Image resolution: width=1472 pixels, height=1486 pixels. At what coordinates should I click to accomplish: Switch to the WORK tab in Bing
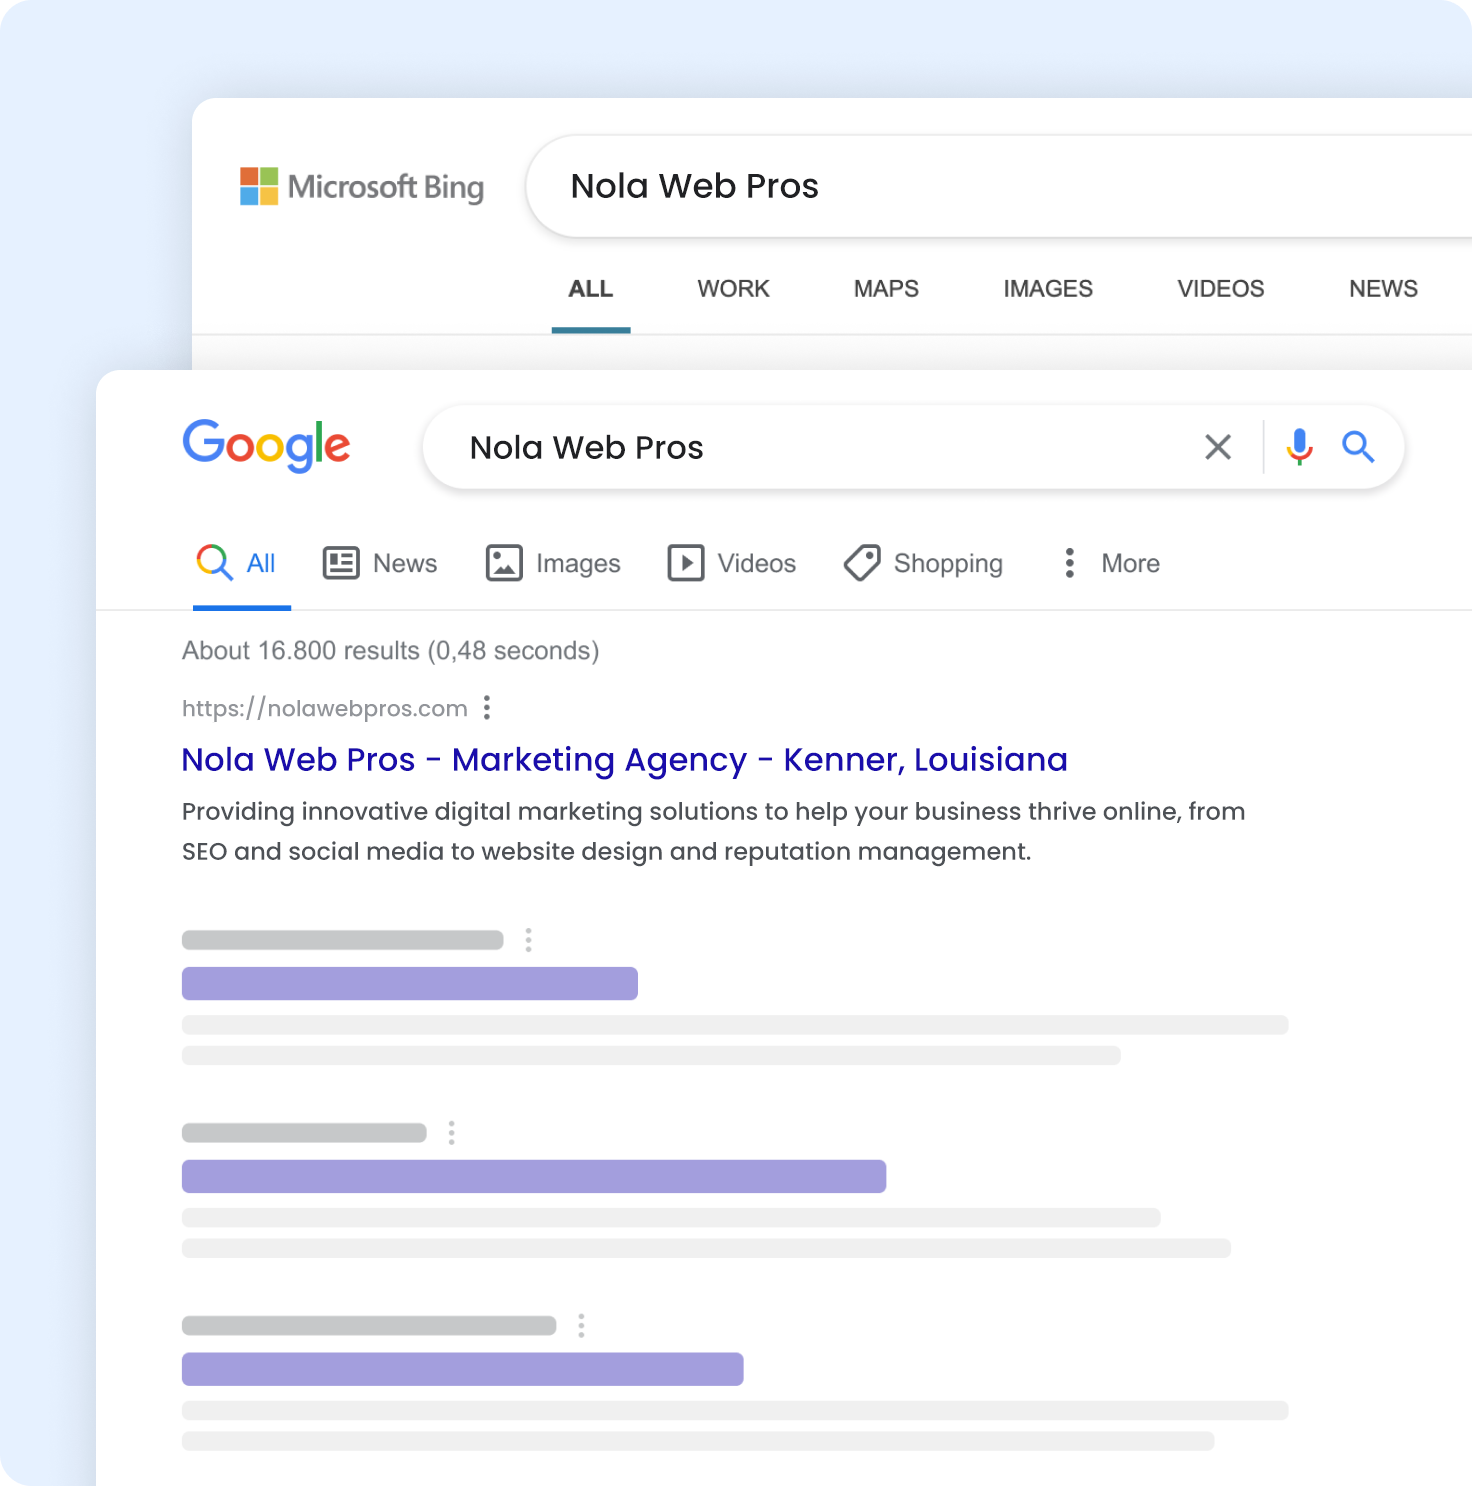coord(733,289)
